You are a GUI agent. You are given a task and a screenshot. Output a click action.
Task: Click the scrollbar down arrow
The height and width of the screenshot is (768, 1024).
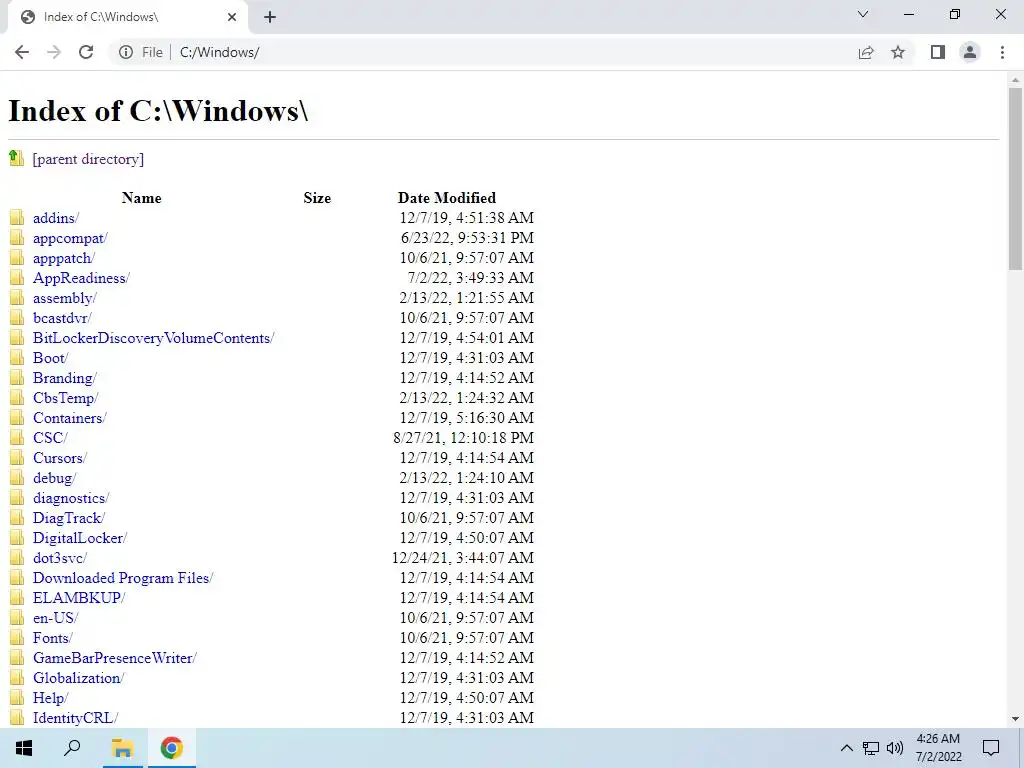coord(1015,720)
